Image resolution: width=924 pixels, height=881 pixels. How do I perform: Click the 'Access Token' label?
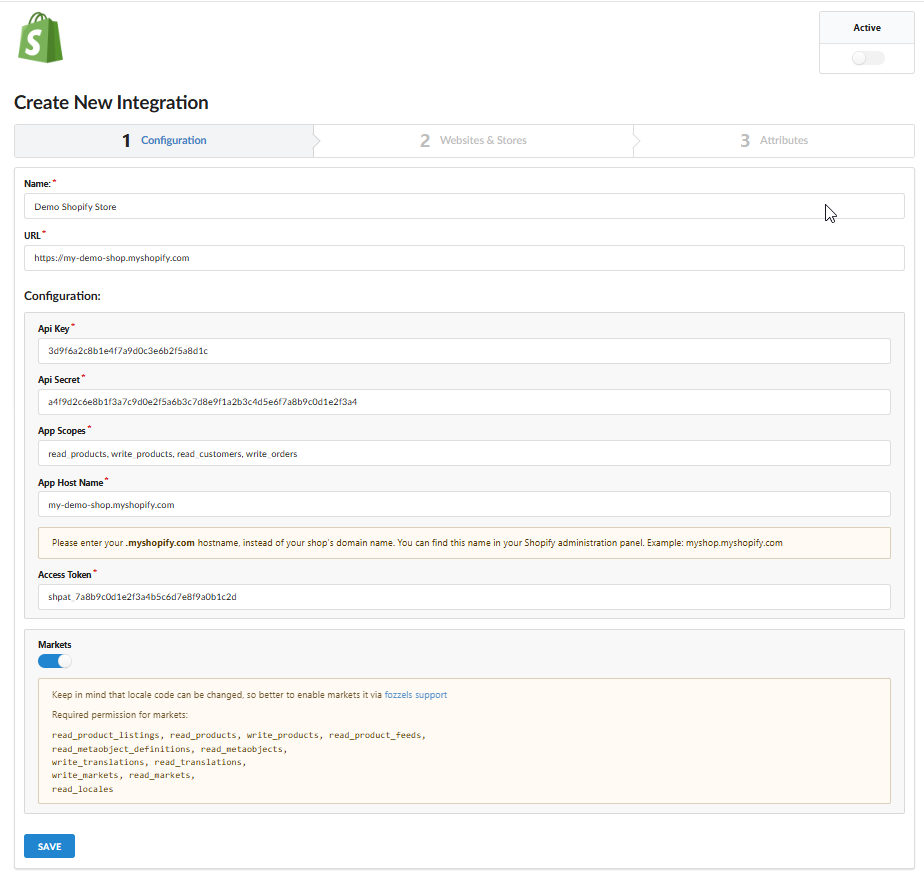(65, 575)
